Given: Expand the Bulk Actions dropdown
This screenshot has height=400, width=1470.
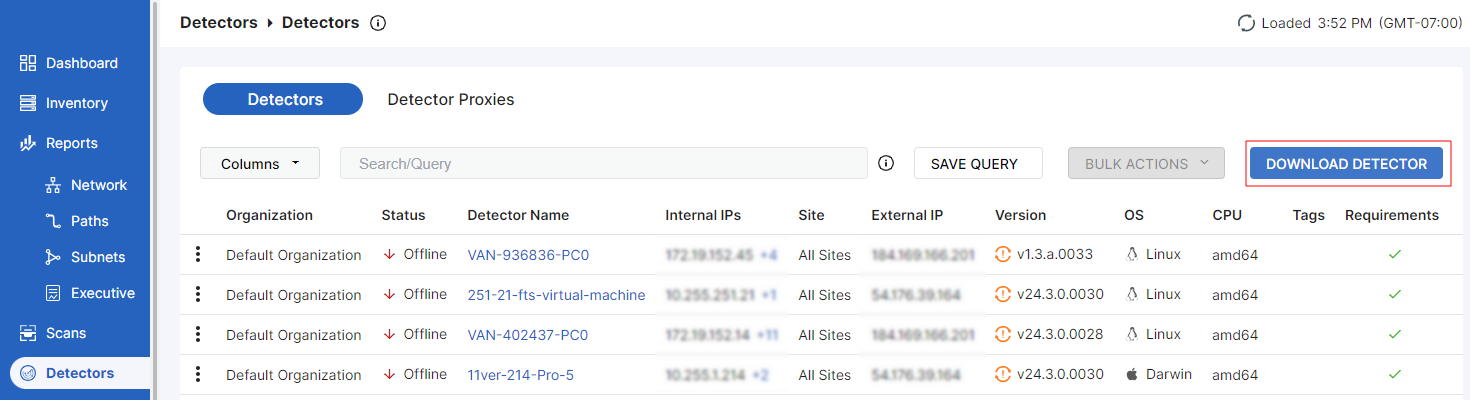Looking at the screenshot, I should [1146, 163].
